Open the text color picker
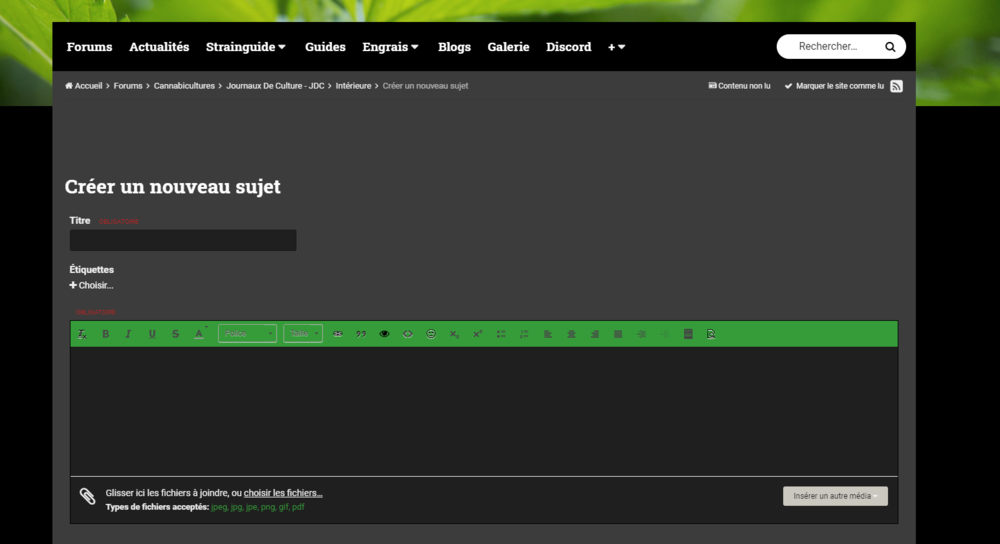 pyautogui.click(x=200, y=334)
